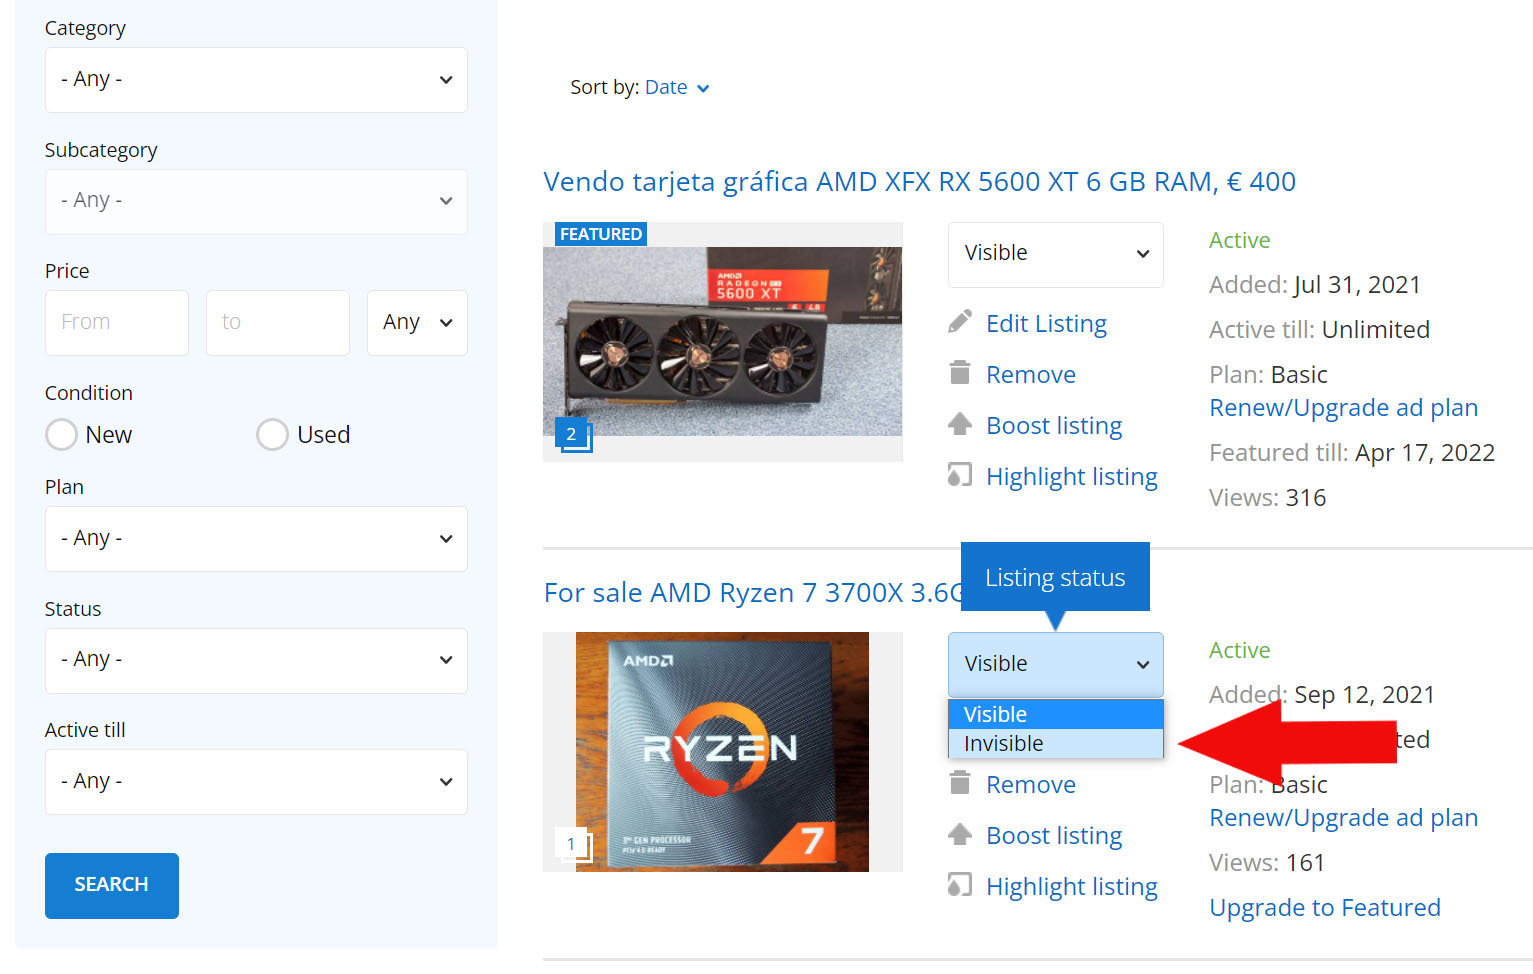Click boost arrow icon for Ryzen listing
The height and width of the screenshot is (974, 1533).
pos(960,834)
